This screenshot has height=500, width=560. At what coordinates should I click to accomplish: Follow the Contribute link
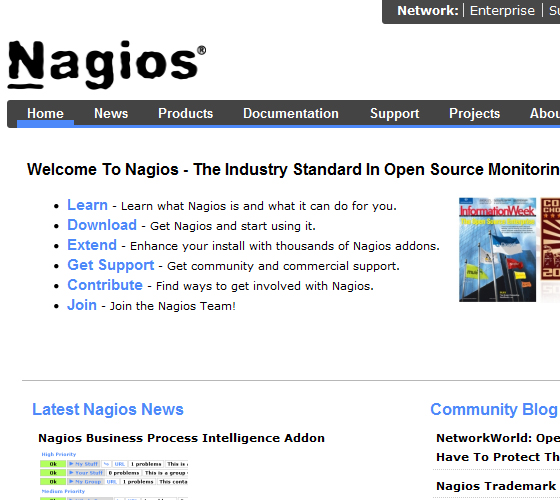[105, 285]
